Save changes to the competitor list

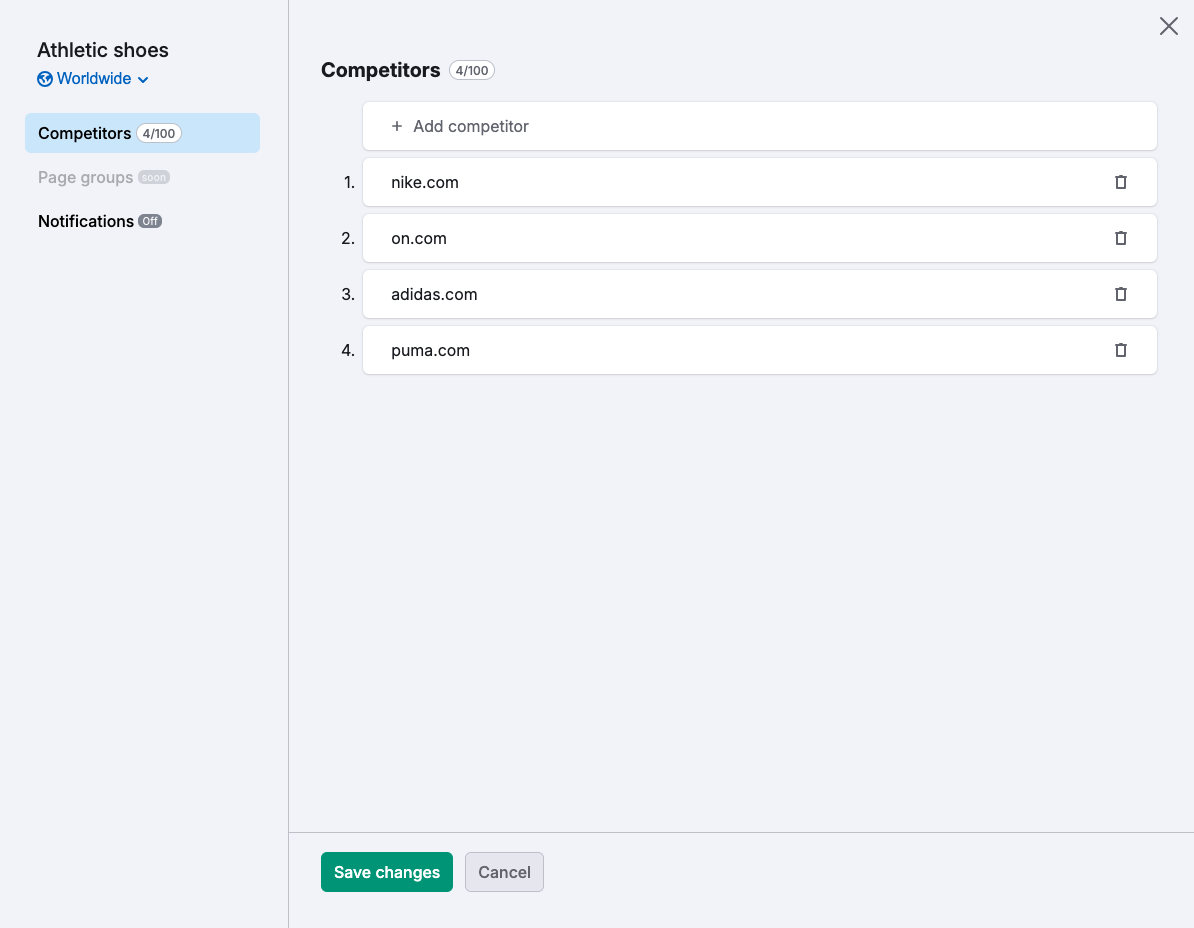click(x=386, y=872)
